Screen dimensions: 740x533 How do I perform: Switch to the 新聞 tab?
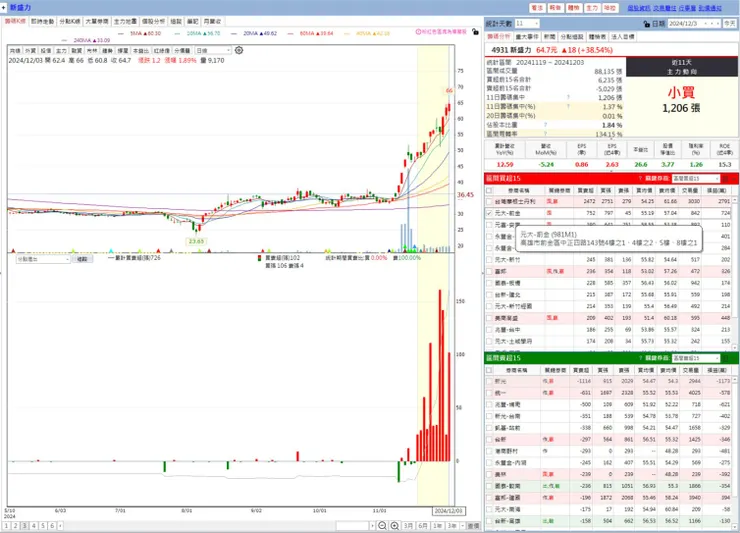(549, 37)
